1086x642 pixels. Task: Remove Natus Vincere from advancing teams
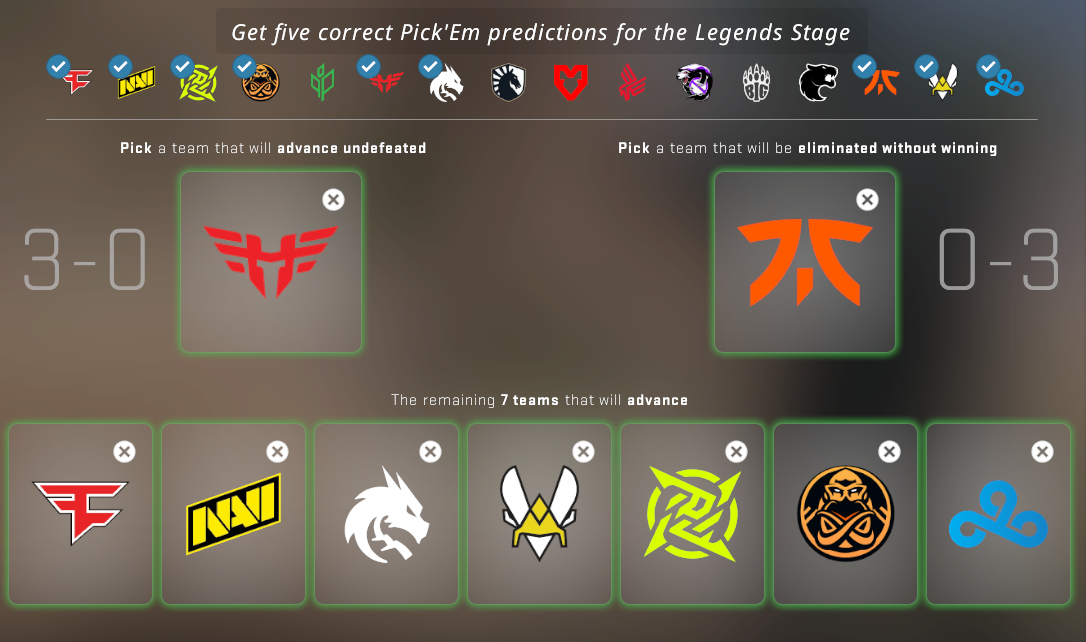point(277,452)
